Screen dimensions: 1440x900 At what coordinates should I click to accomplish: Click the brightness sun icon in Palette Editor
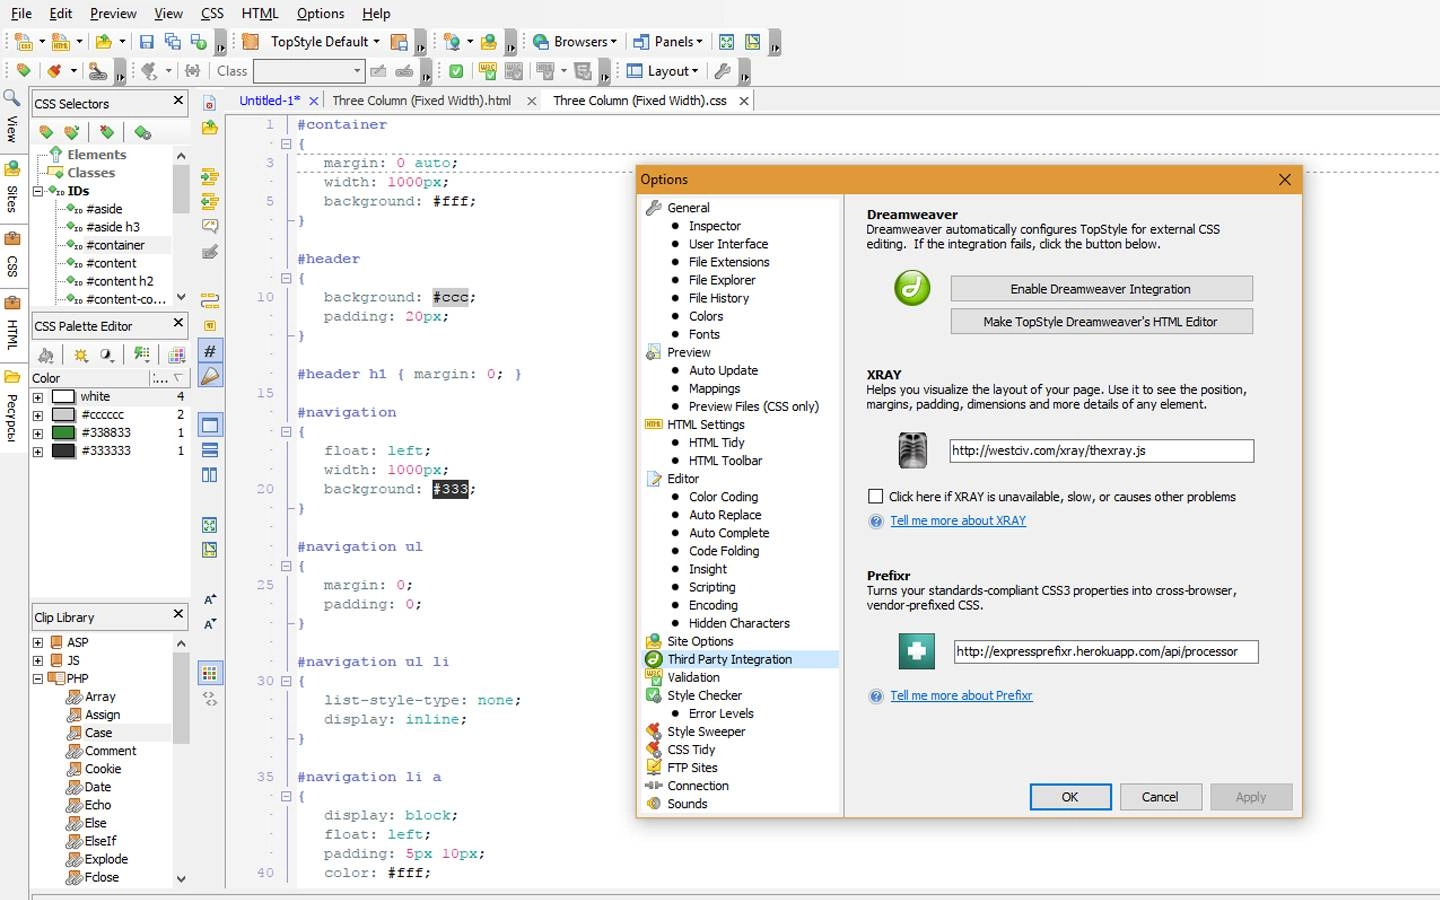click(81, 355)
